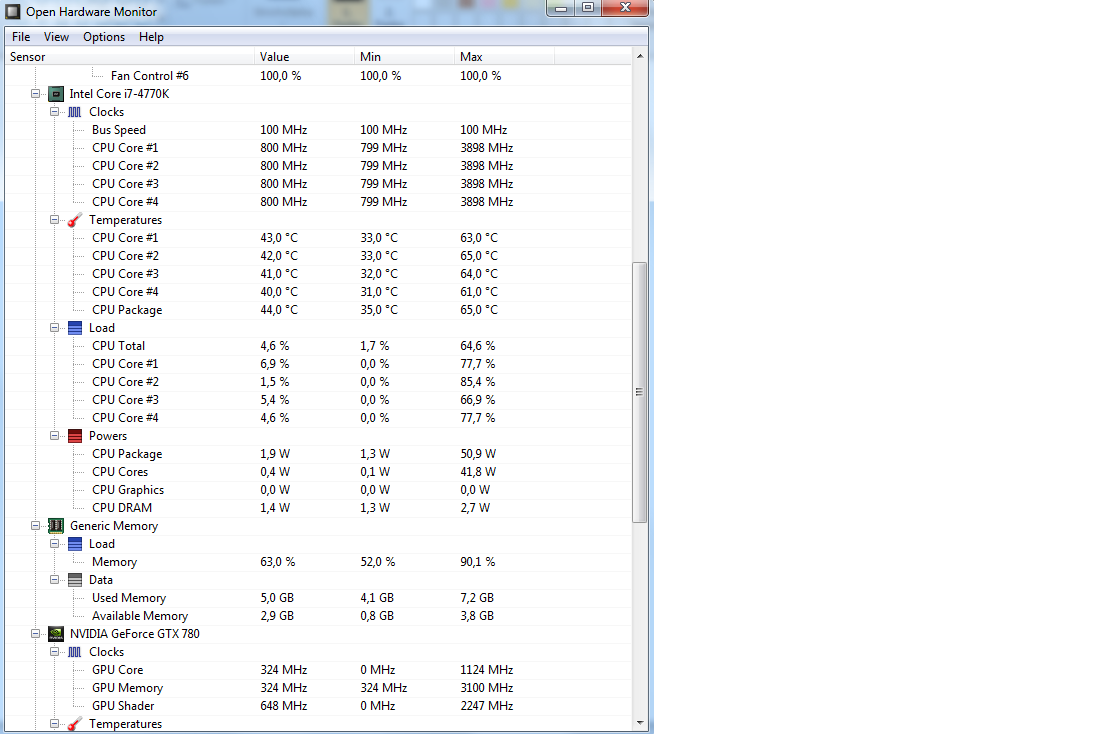
Task: Click the Value column header
Action: coord(304,57)
